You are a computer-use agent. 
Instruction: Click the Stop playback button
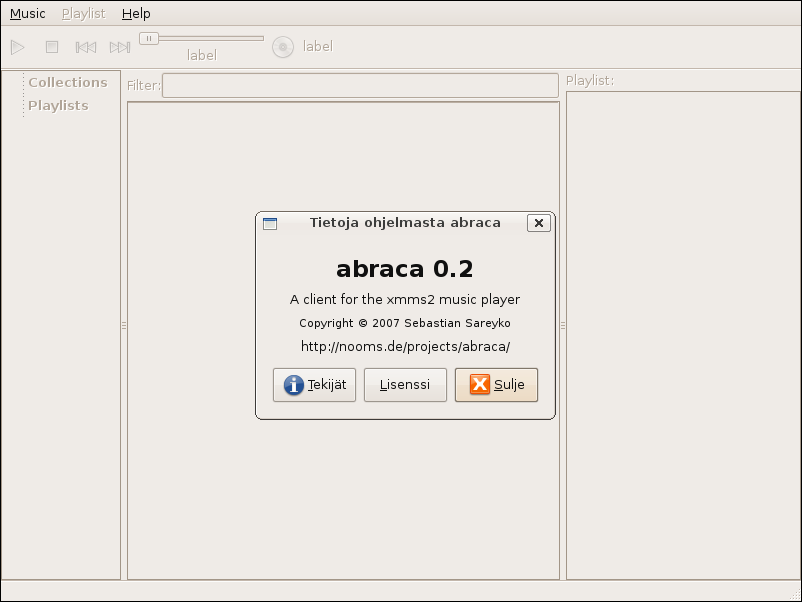pyautogui.click(x=52, y=47)
